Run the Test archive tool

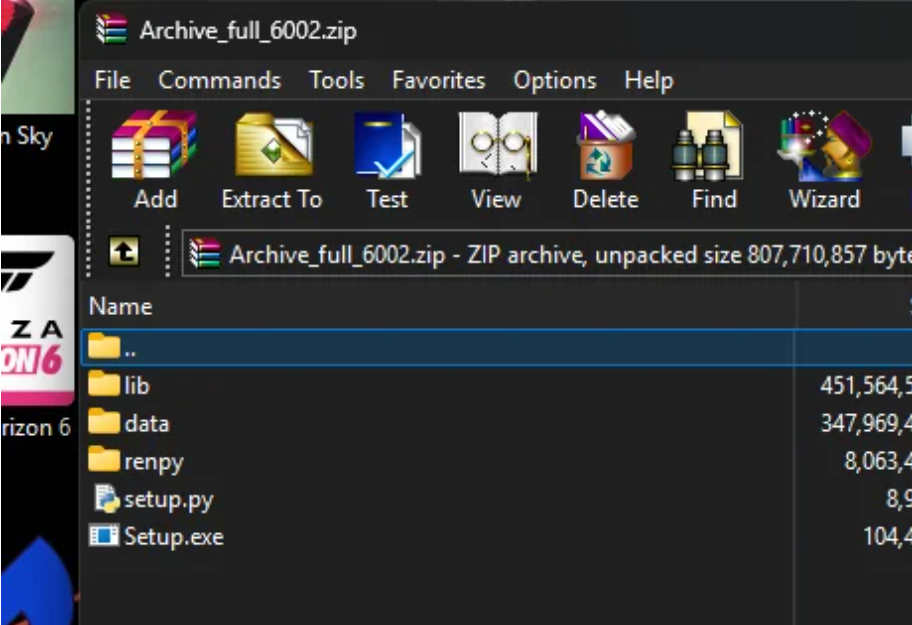387,160
